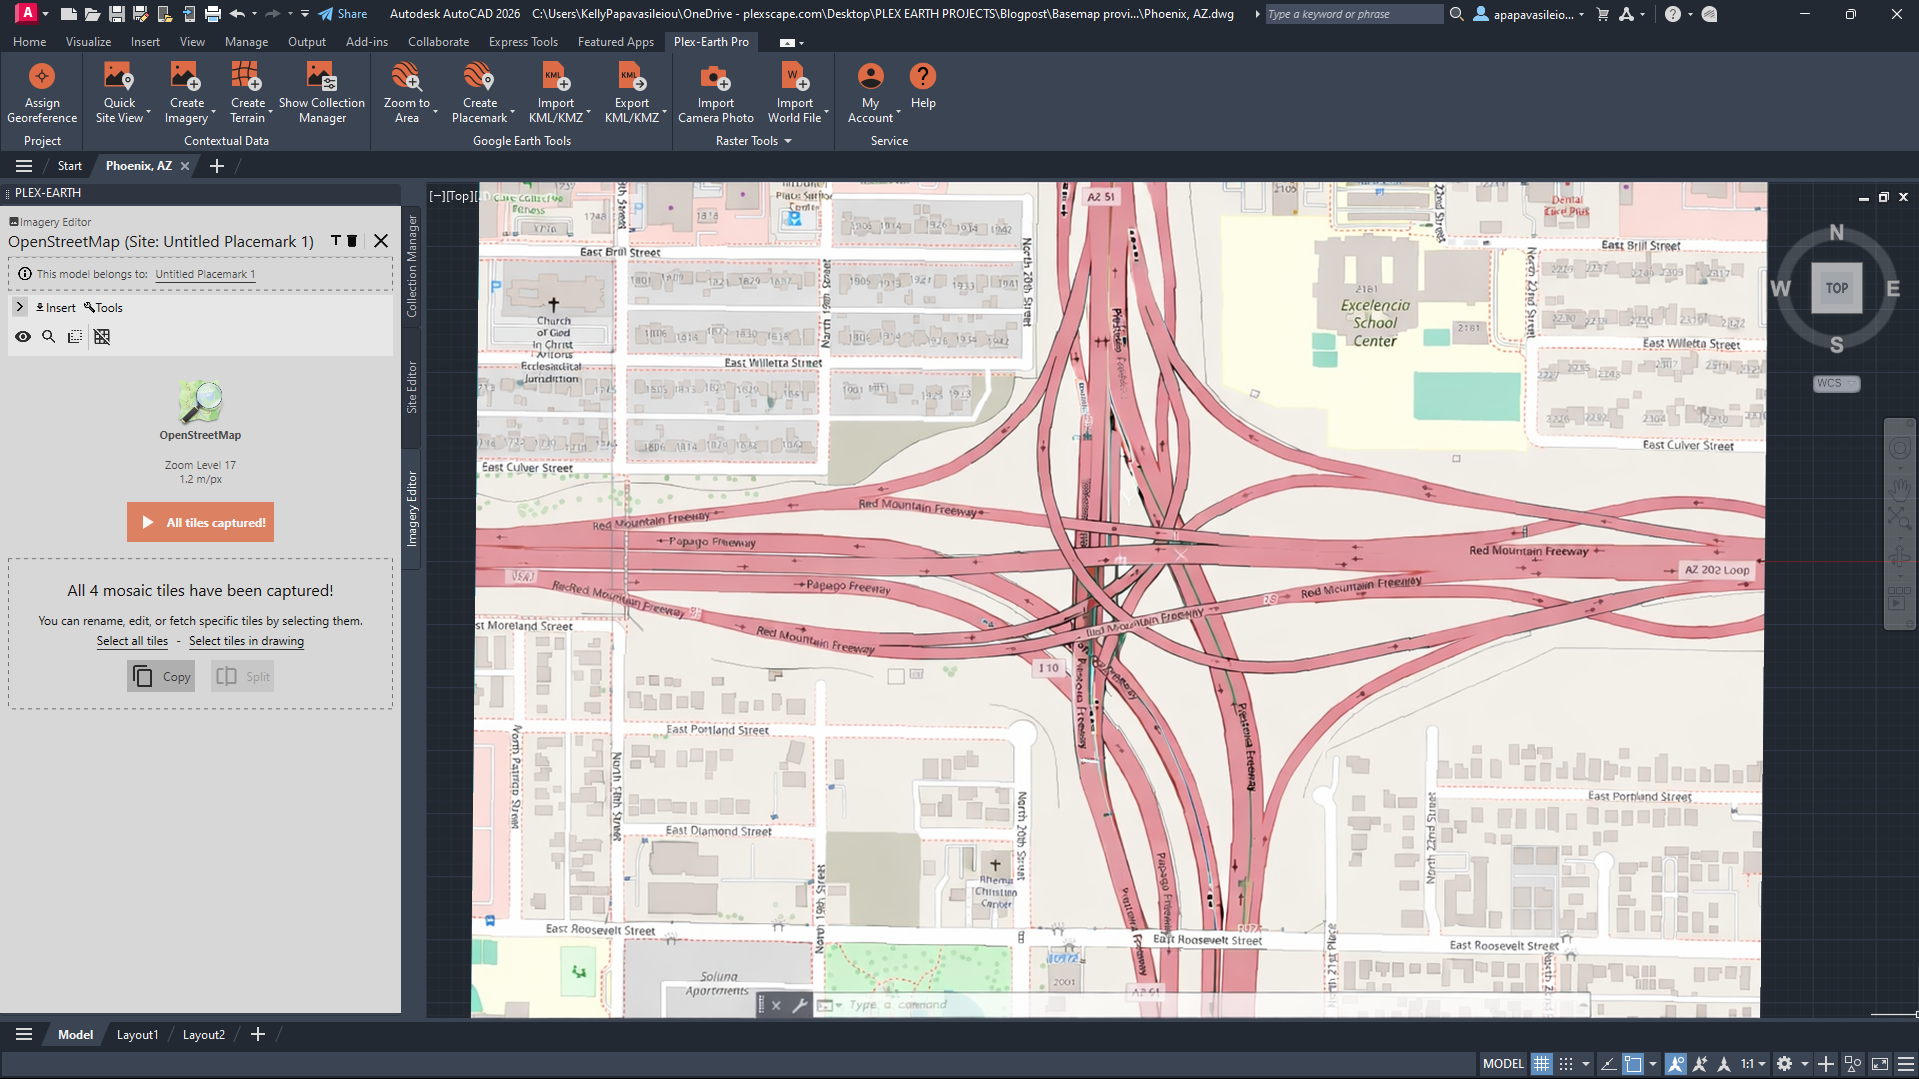The image size is (1919, 1079).
Task: Open the Customization hamburger in status bar
Action: pos(1905,1064)
